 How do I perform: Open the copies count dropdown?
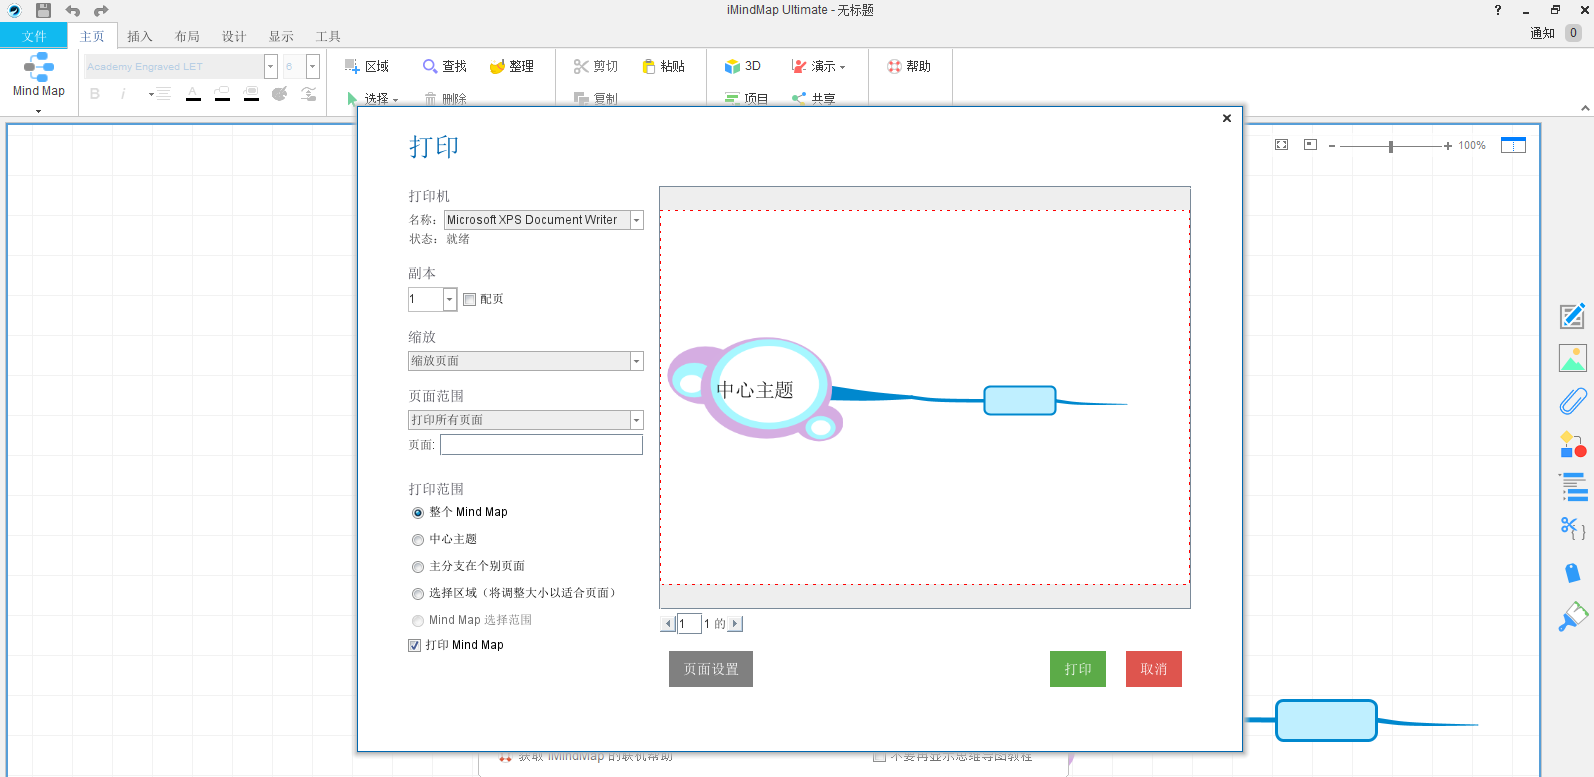[x=449, y=299]
